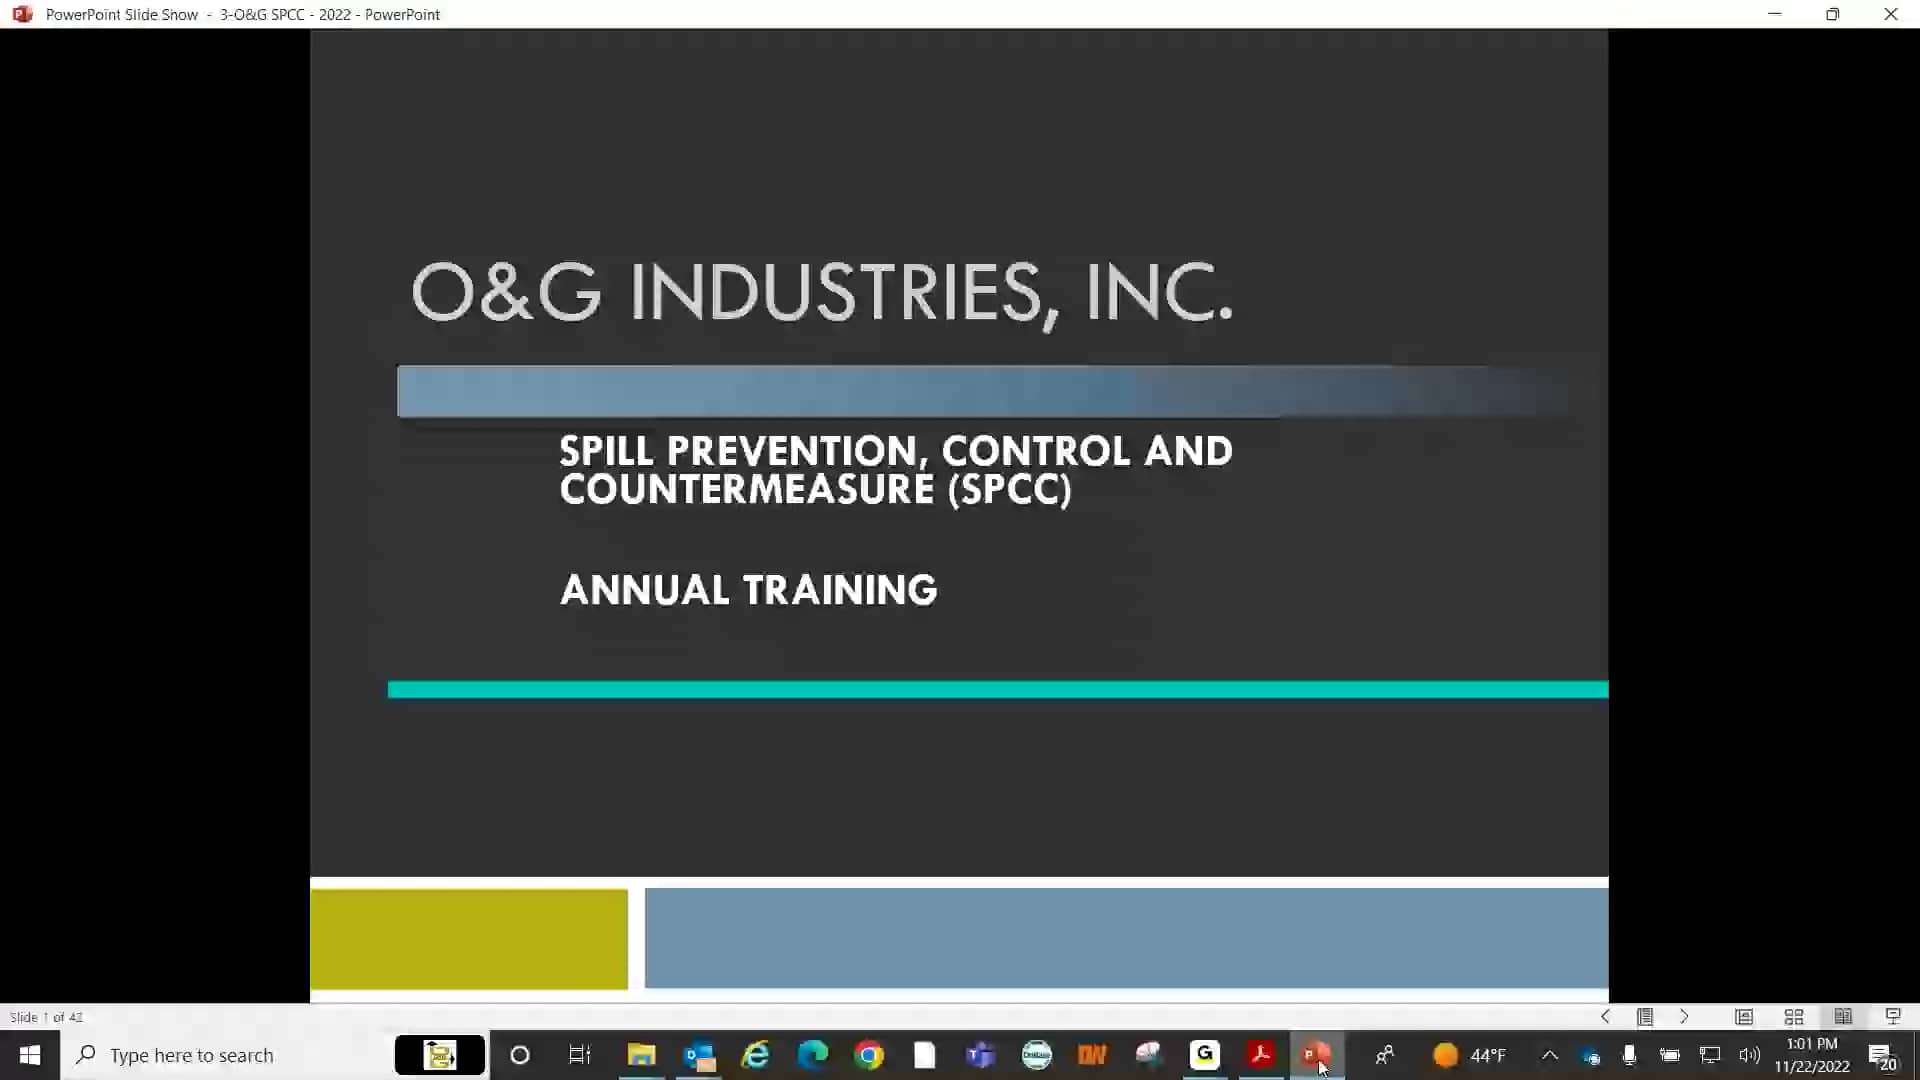The image size is (1920, 1080).
Task: Open Adobe Acrobat from the taskbar
Action: [x=1260, y=1055]
